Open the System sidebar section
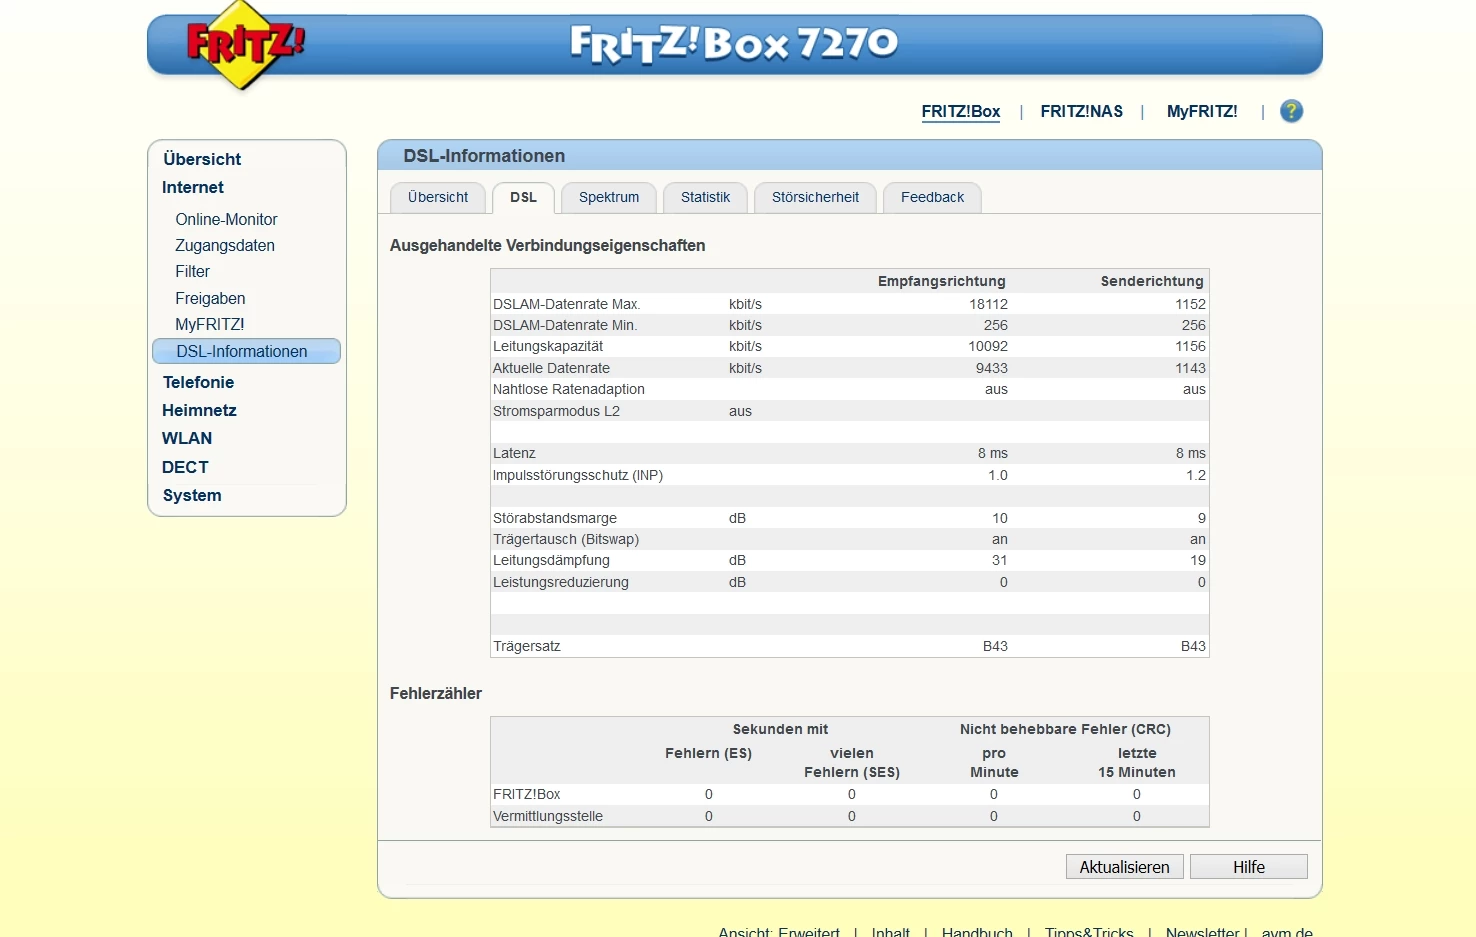This screenshot has height=937, width=1476. 192,495
